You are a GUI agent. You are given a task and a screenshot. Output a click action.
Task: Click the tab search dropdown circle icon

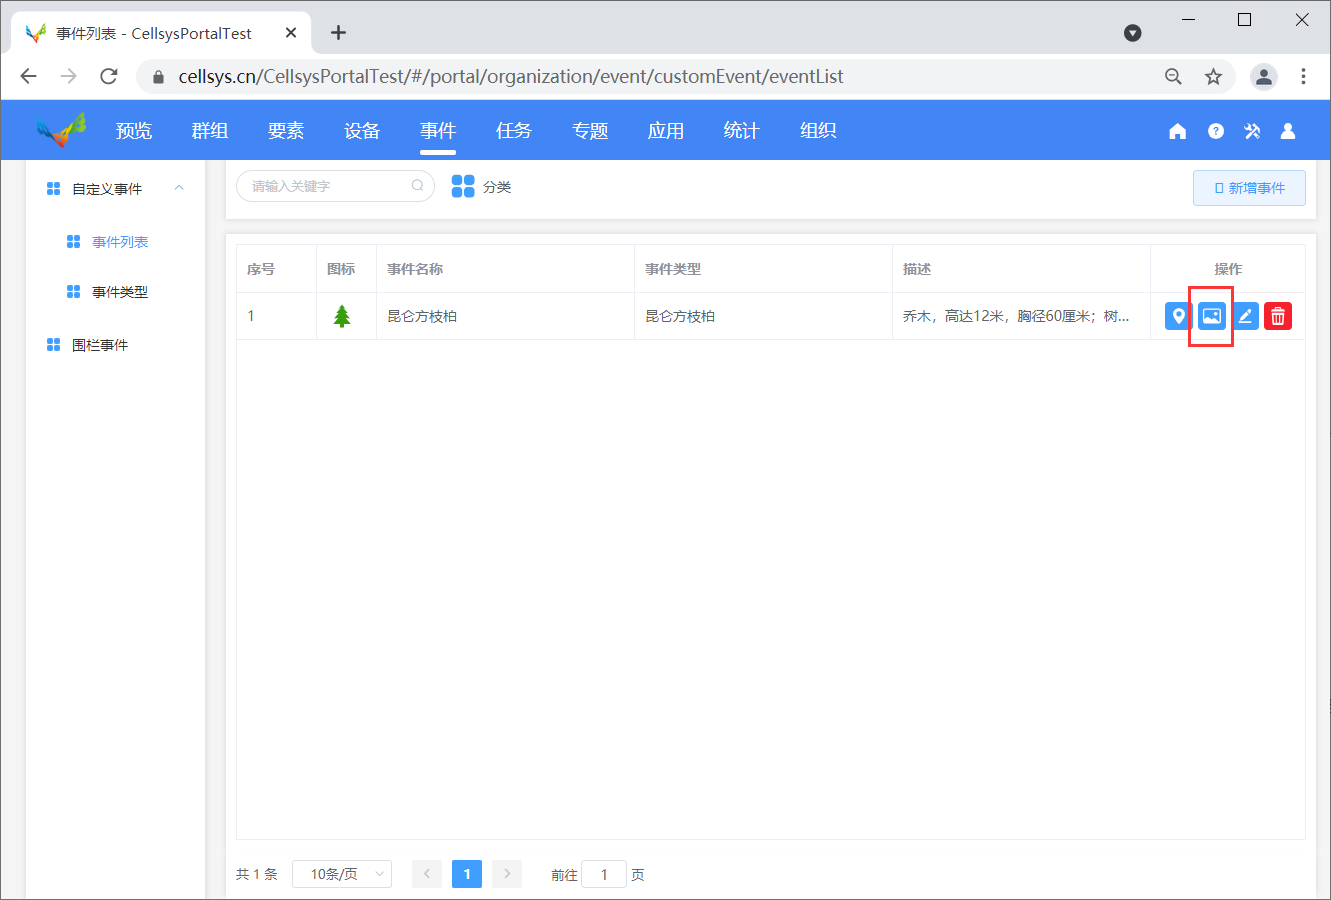coord(1133,33)
